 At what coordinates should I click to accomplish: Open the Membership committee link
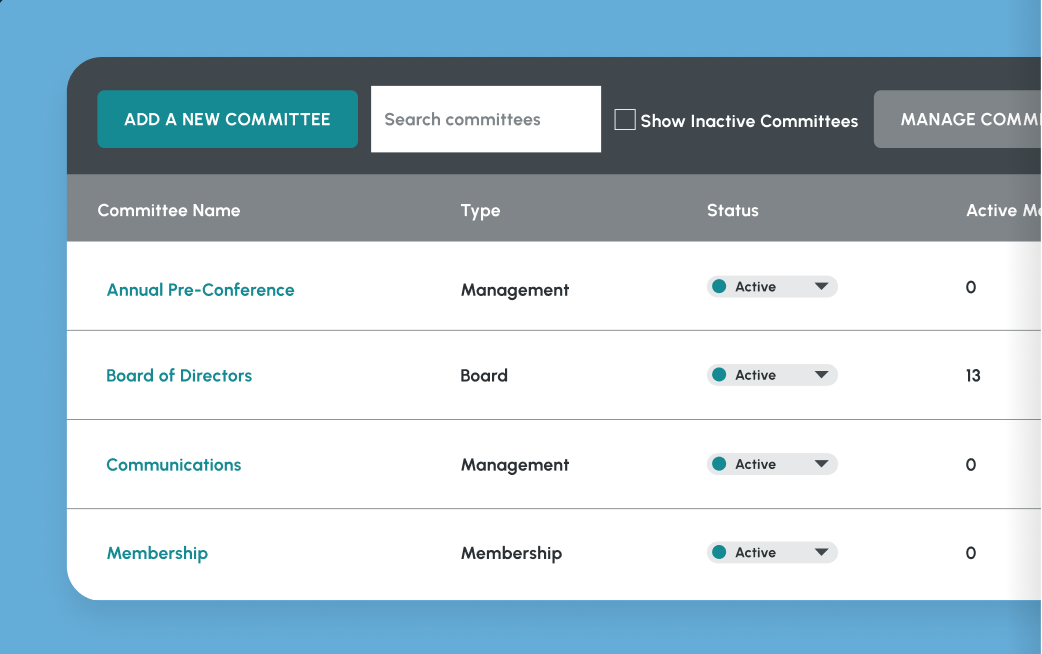point(157,553)
